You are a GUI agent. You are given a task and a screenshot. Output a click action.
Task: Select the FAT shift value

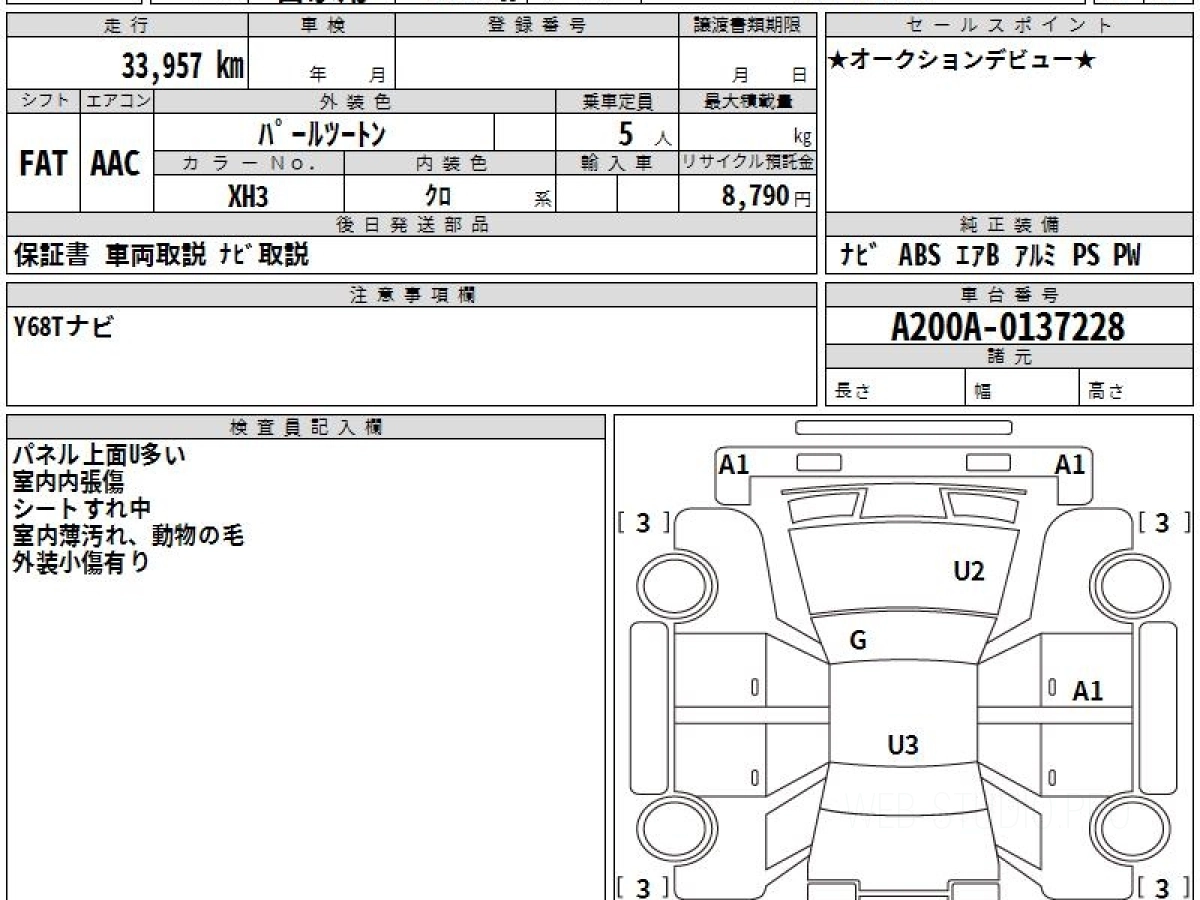43,164
